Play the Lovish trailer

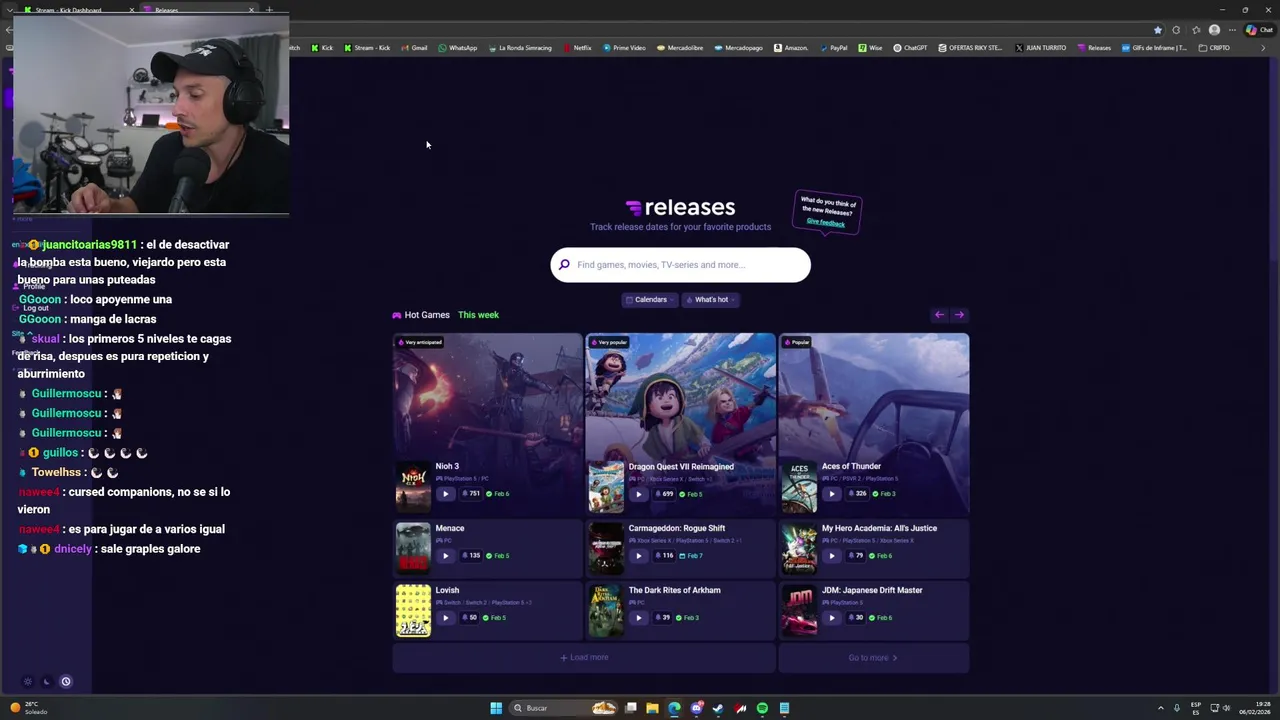pos(445,618)
